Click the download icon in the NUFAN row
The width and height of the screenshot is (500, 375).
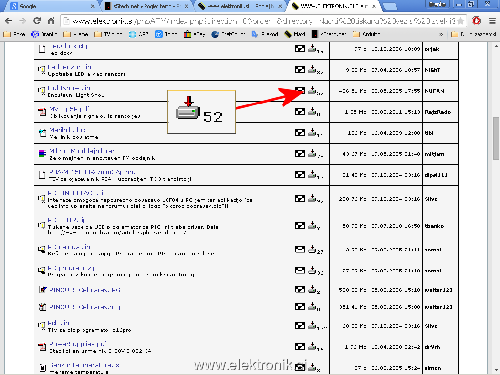click(x=312, y=90)
